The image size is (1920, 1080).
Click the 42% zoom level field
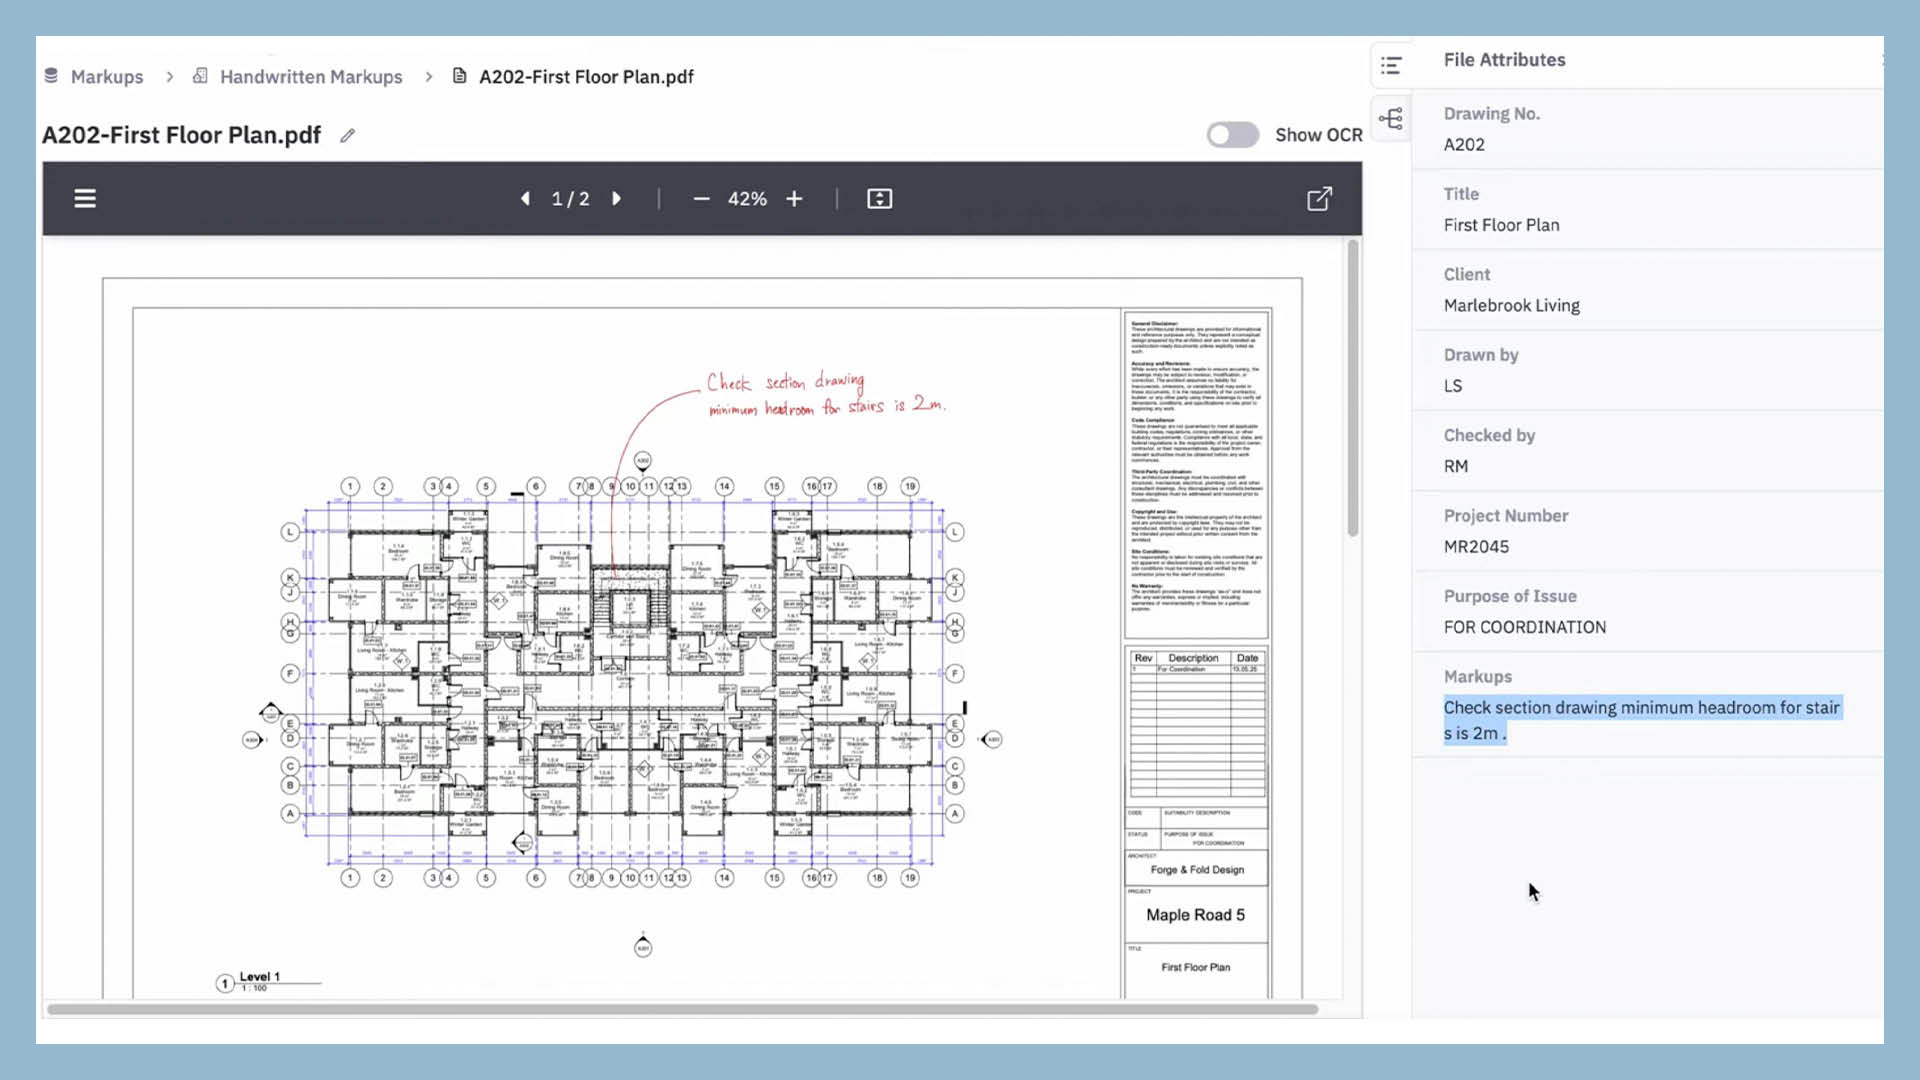coord(747,199)
